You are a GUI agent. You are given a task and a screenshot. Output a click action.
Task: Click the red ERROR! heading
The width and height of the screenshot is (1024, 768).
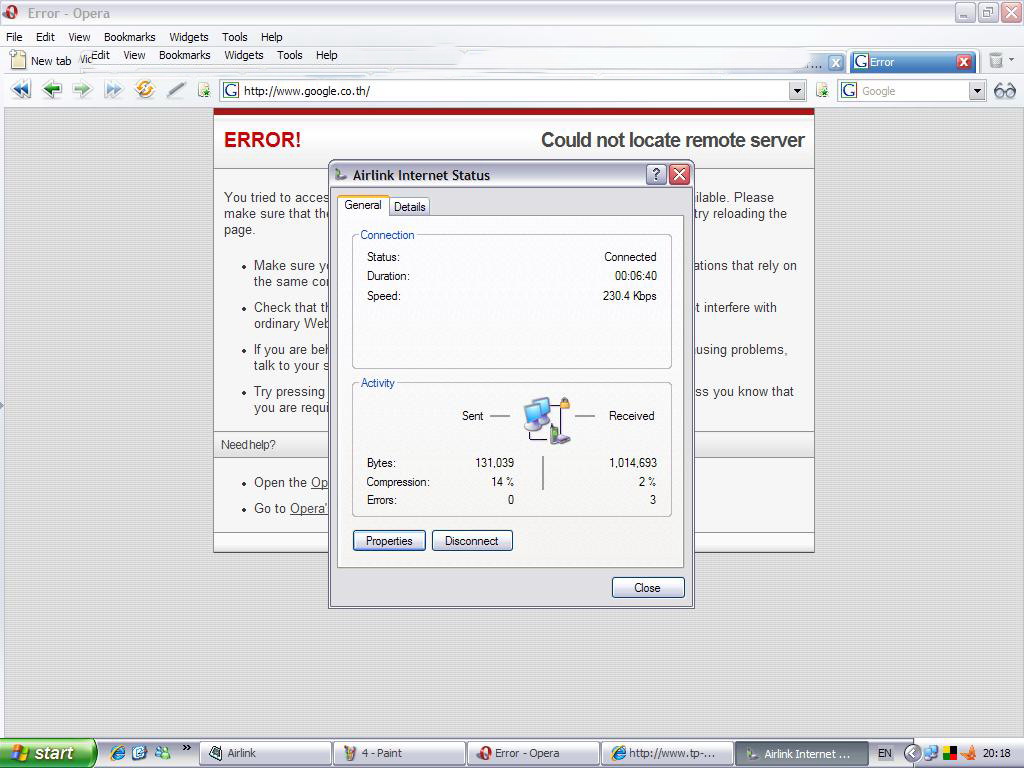pos(263,140)
